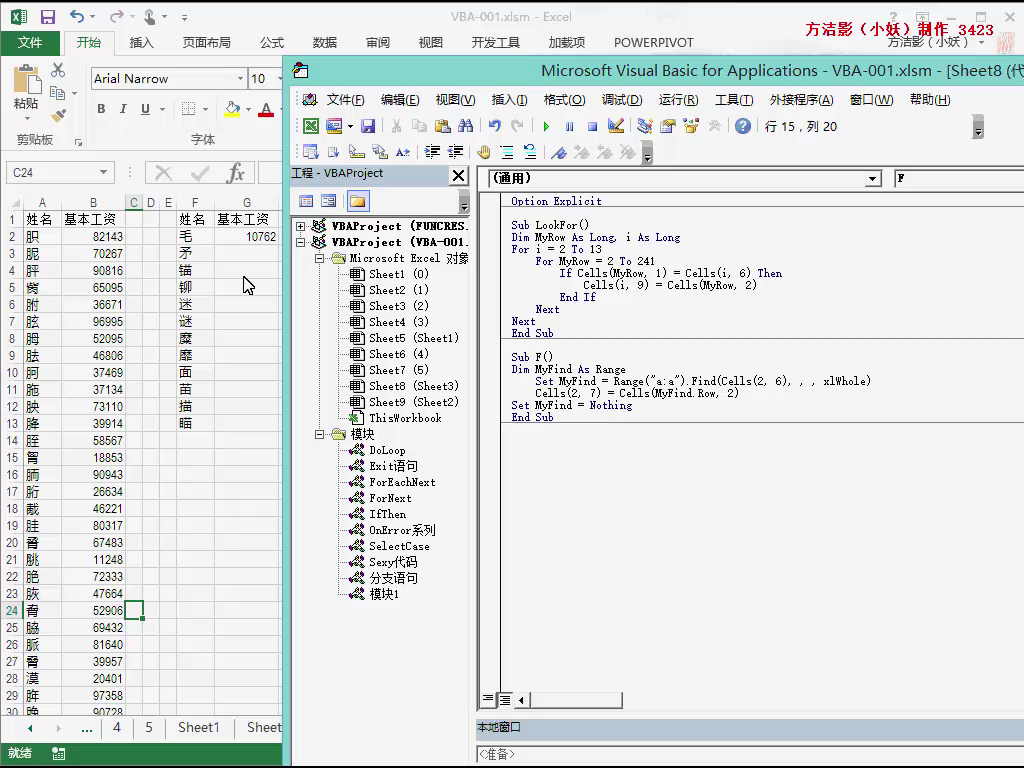This screenshot has height=768, width=1024.
Task: Open Excel 文件 backstage button
Action: pyautogui.click(x=30, y=42)
